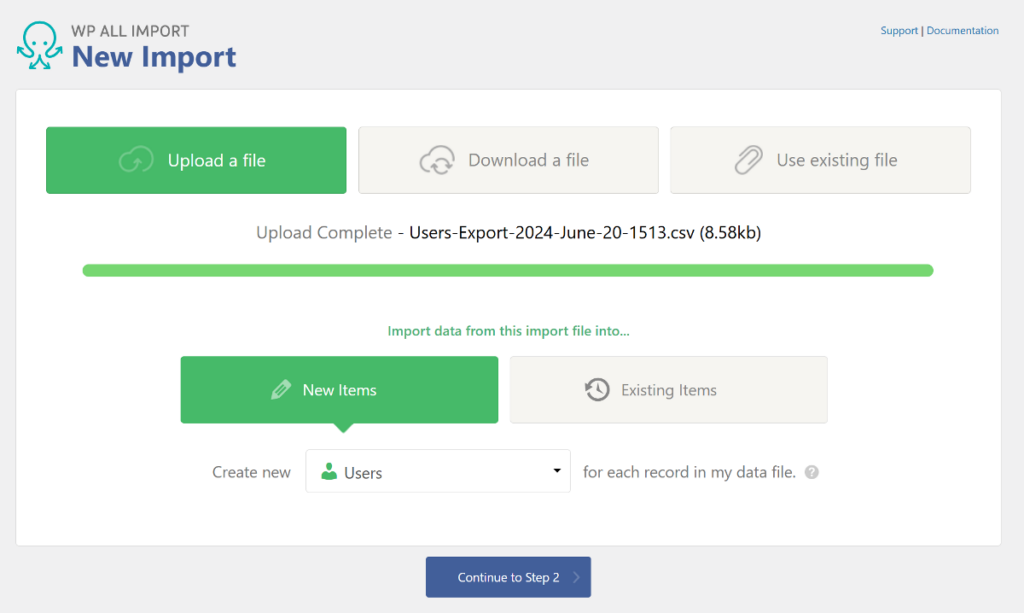Viewport: 1024px width, 613px height.
Task: Click the green user icon in Users selector
Action: tap(330, 471)
